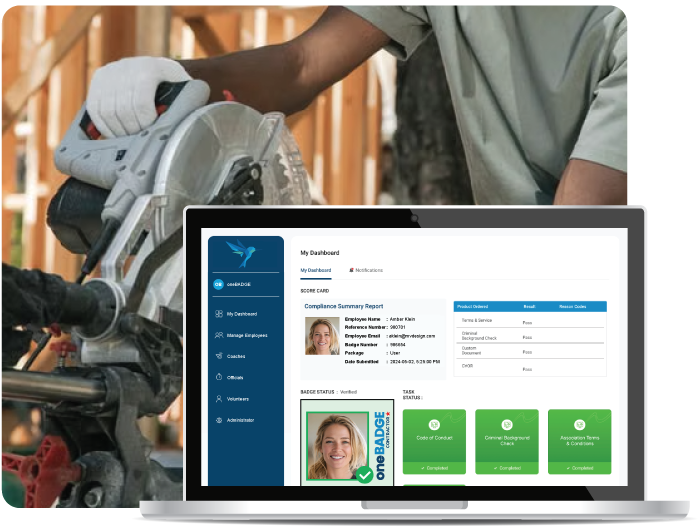Click the employee photo in compliance report
The height and width of the screenshot is (530, 700).
click(322, 336)
